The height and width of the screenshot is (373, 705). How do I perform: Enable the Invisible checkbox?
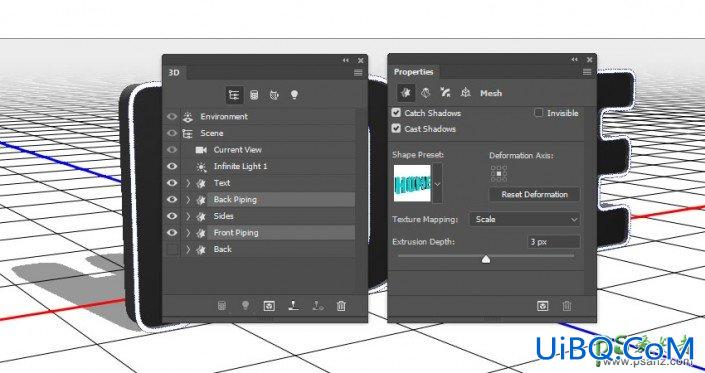pos(538,113)
